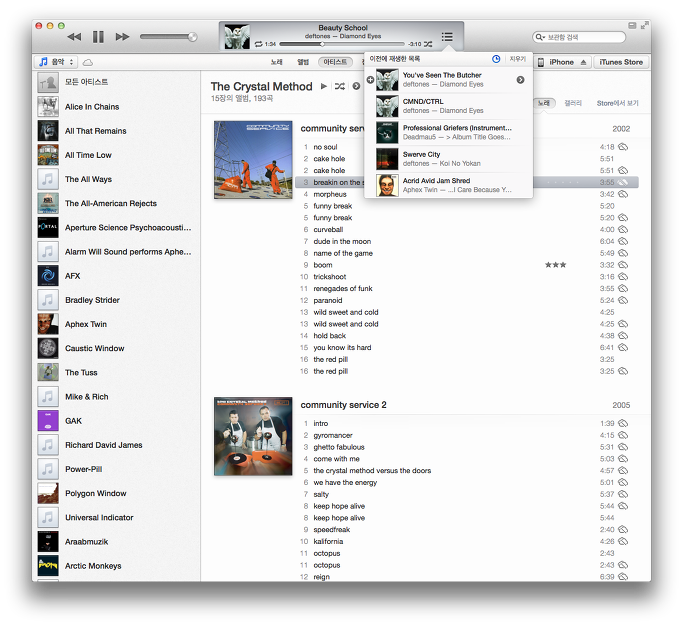683x626 pixels.
Task: Open arrow menu beside The Crystal Method title
Action: click(356, 86)
